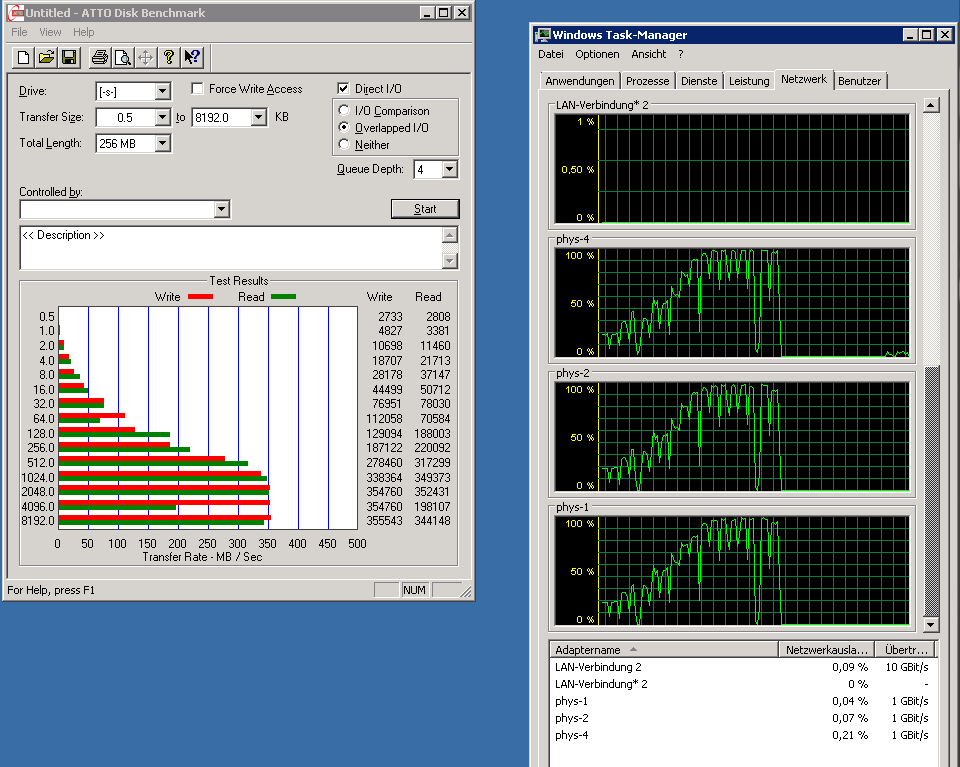The image size is (960, 767).
Task: Click description box scroll down arrow
Action: click(x=450, y=261)
